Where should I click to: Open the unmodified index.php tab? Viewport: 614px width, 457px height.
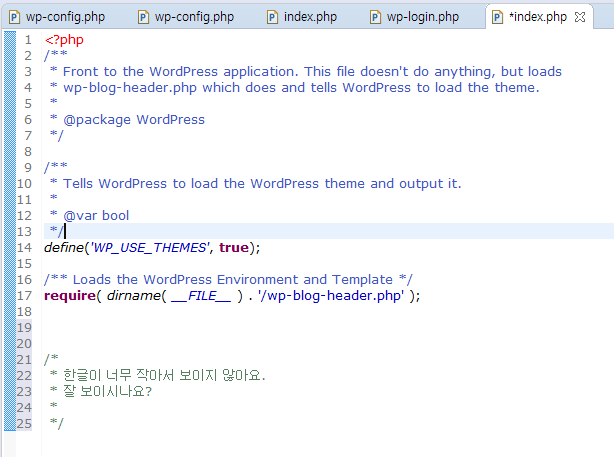[x=303, y=17]
